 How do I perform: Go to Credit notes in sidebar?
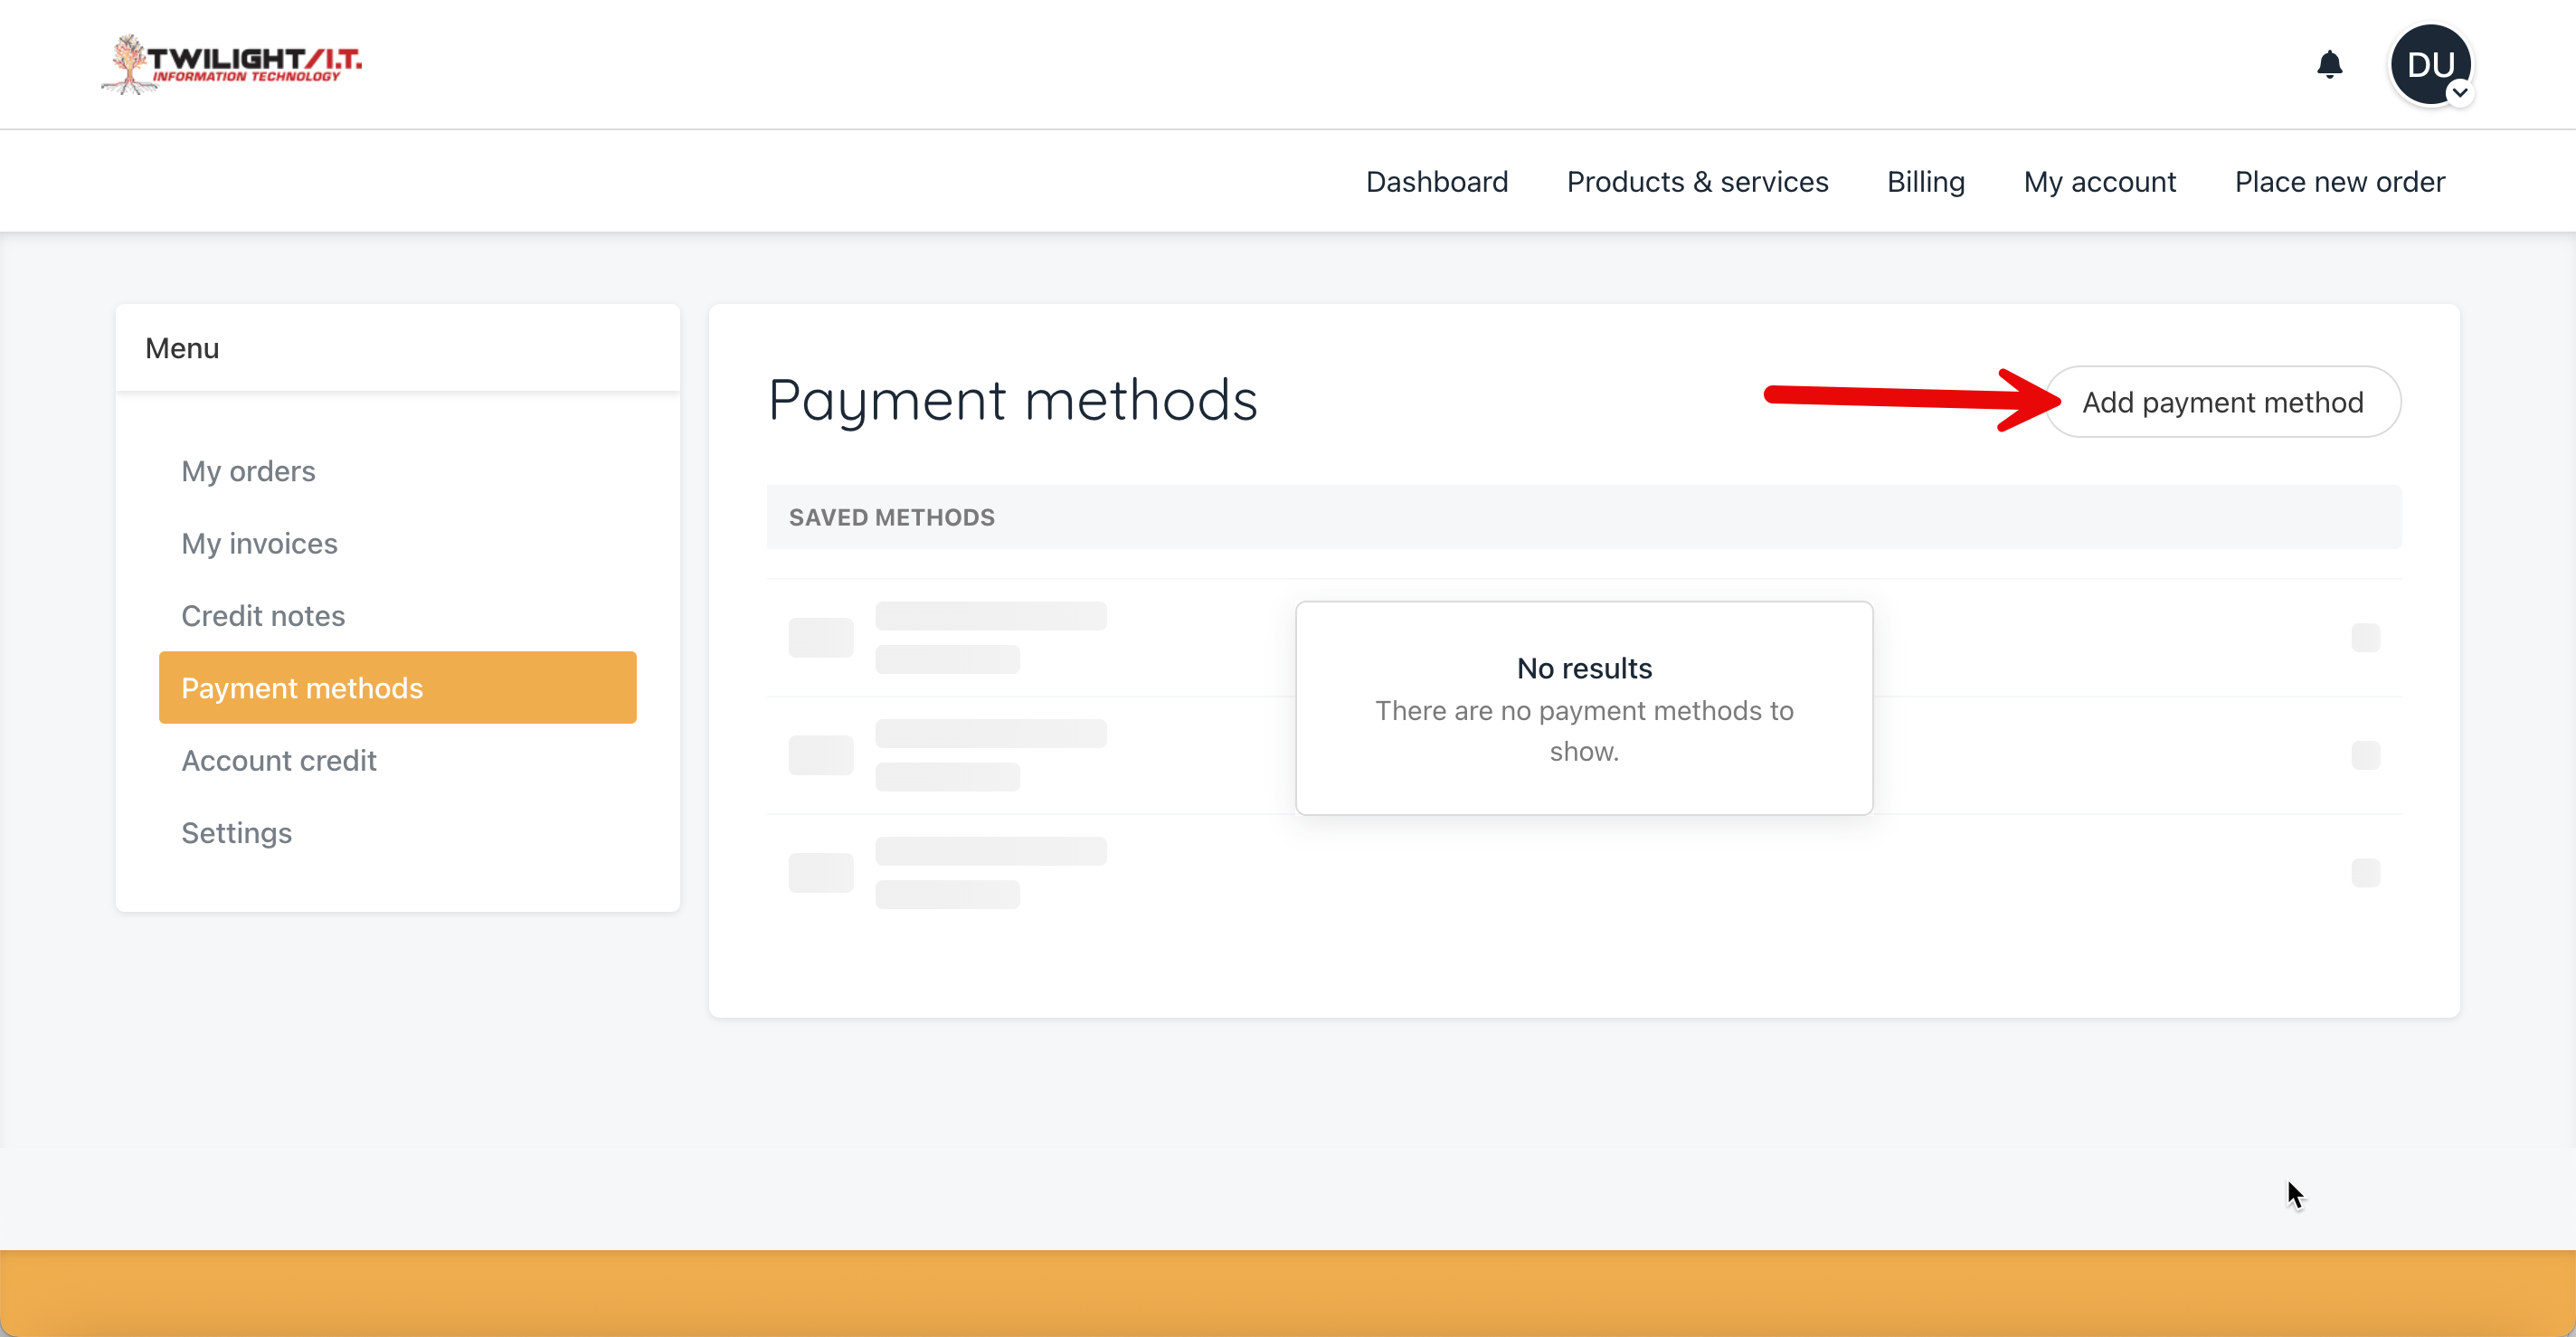click(263, 616)
